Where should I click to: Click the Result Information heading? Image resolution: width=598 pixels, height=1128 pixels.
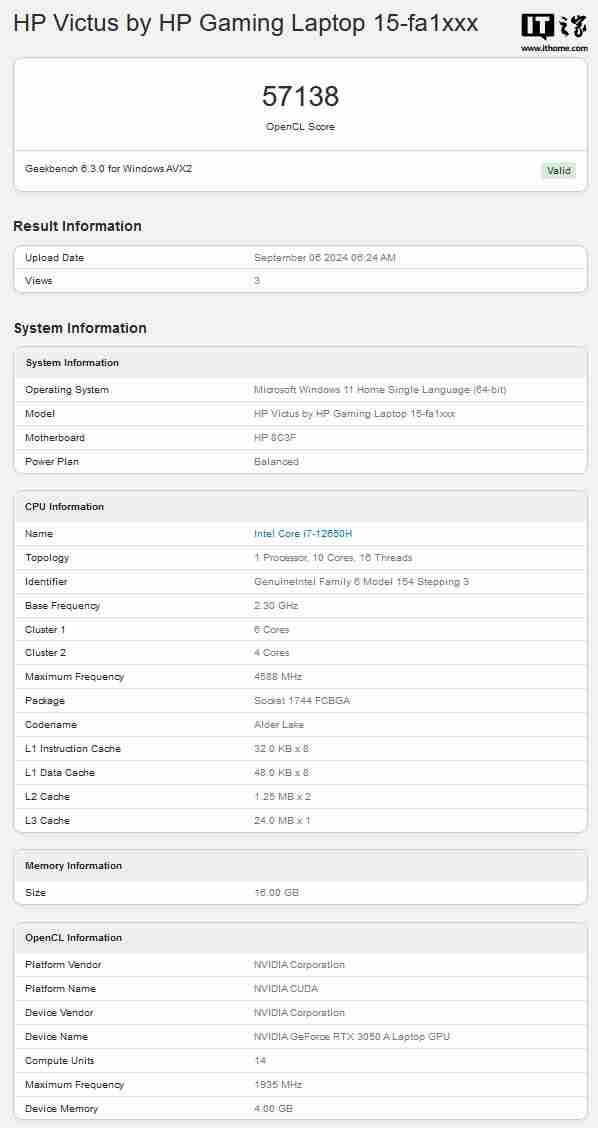[77, 226]
